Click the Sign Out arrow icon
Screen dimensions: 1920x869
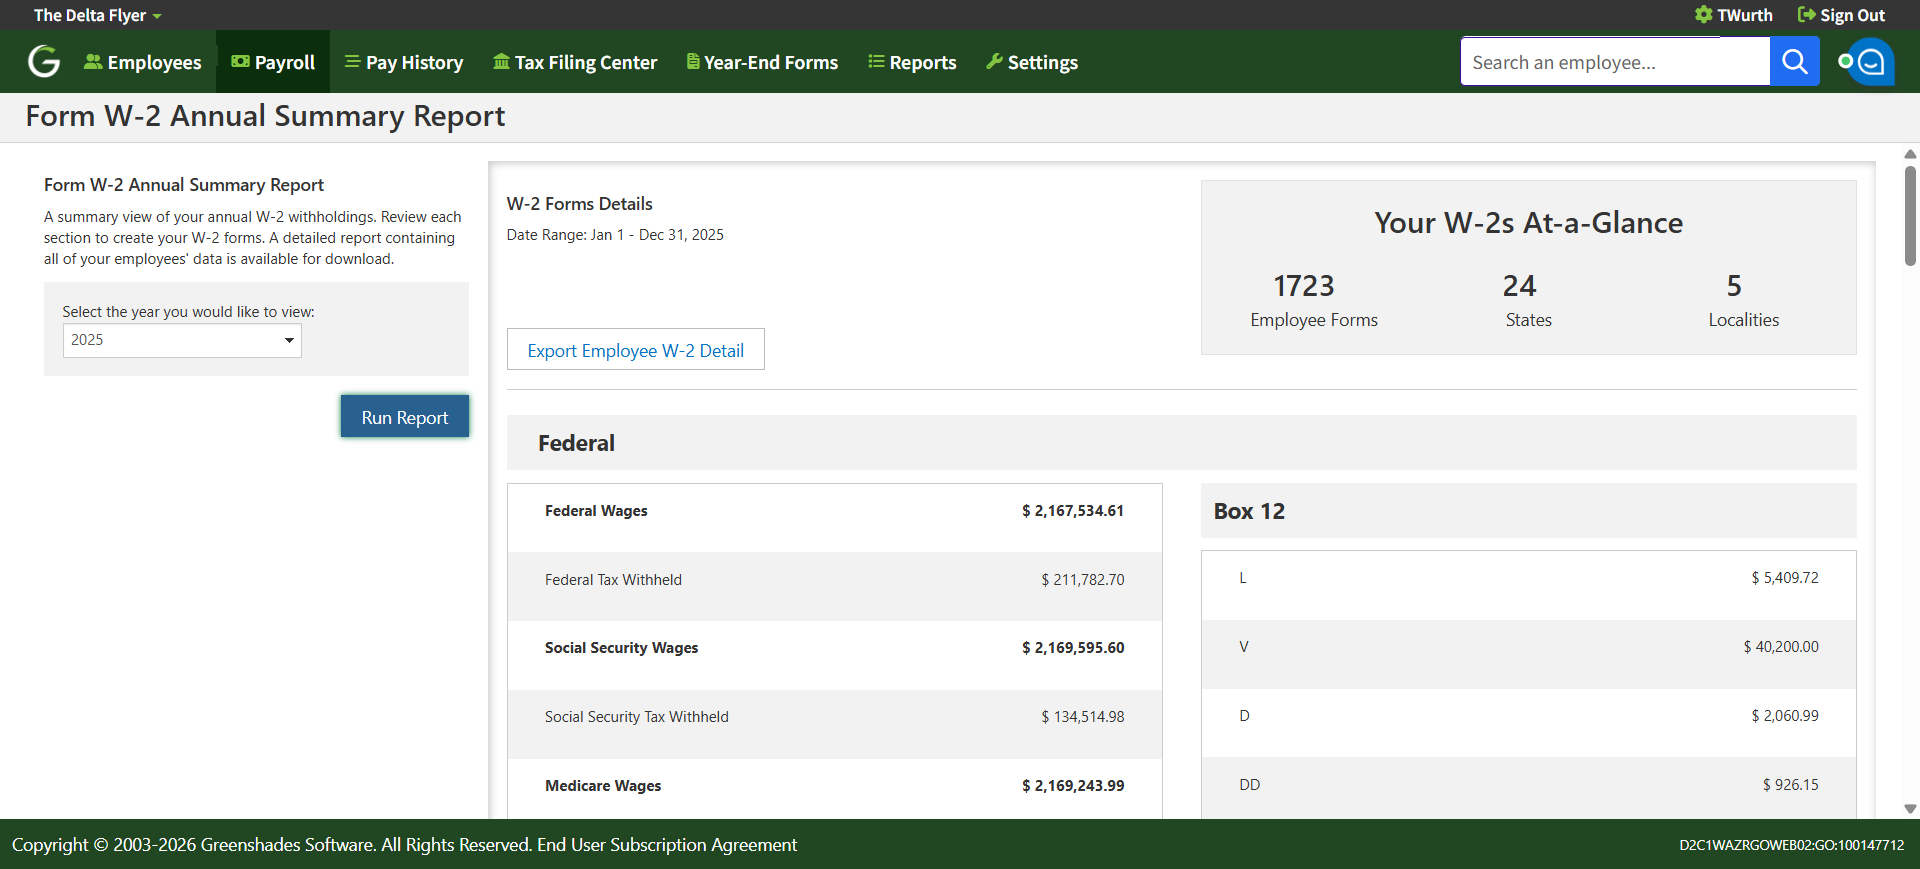(1806, 15)
